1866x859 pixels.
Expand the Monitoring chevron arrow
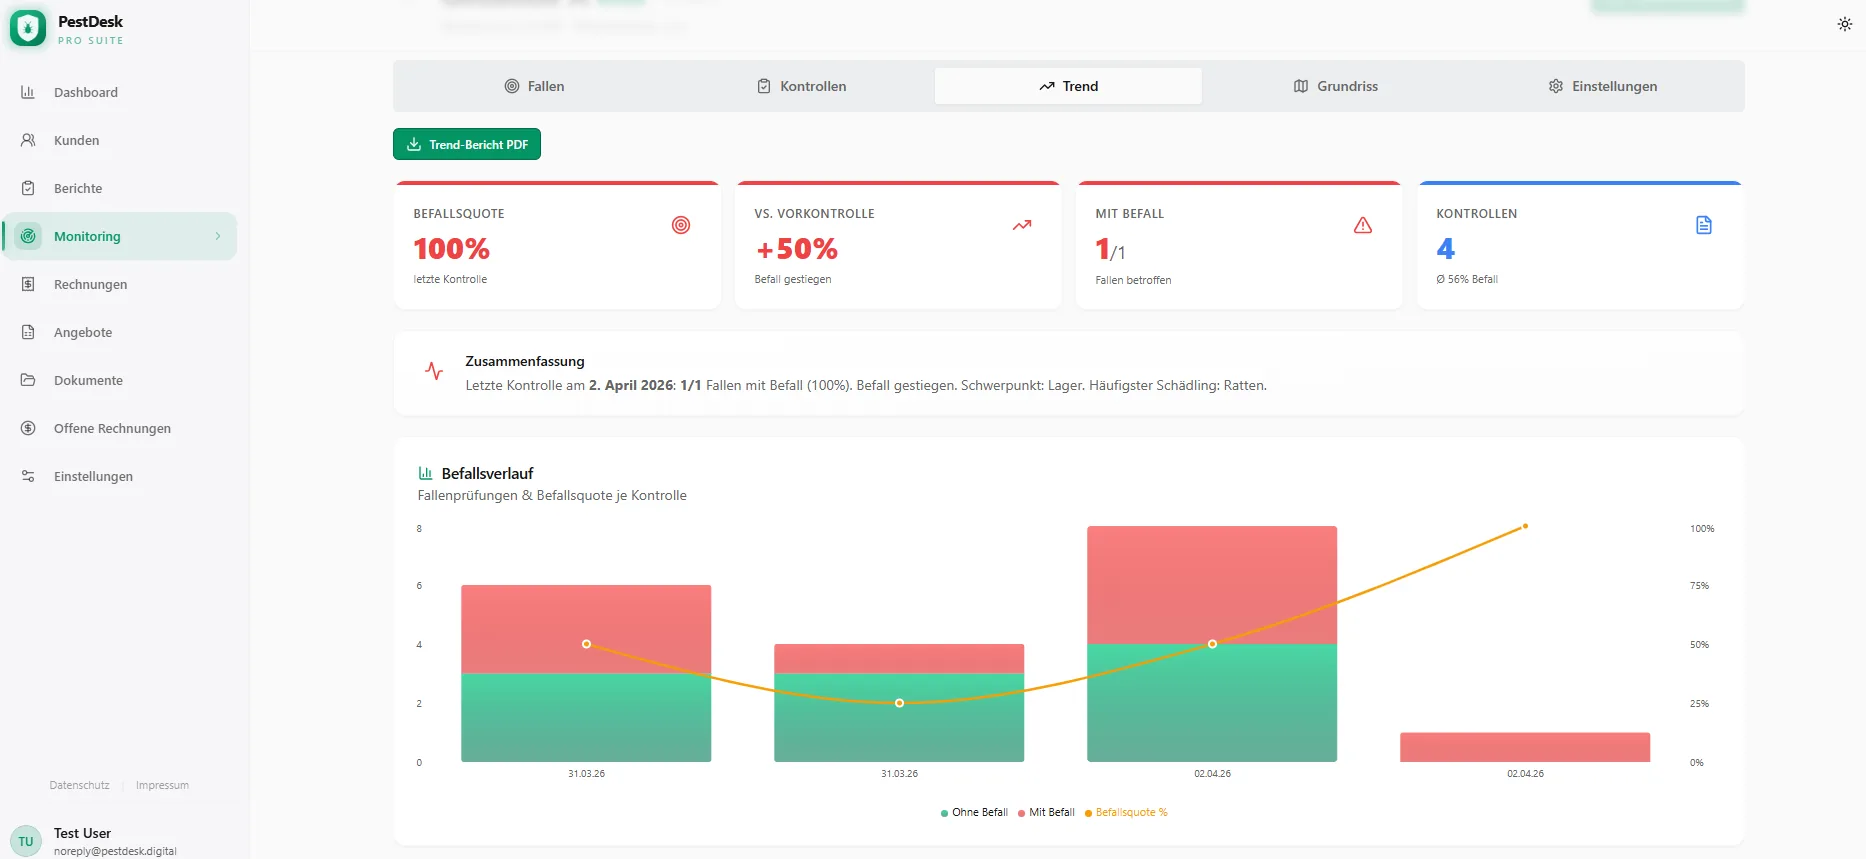[x=218, y=236]
